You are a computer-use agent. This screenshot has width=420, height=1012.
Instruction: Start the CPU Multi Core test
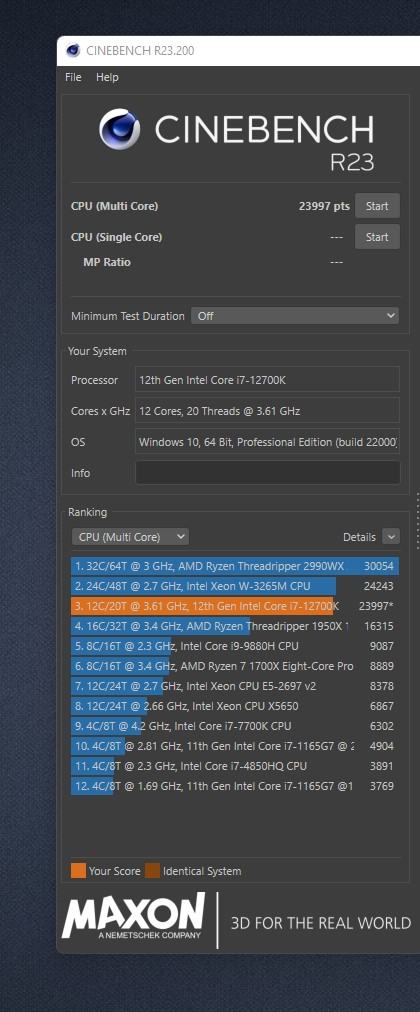377,206
